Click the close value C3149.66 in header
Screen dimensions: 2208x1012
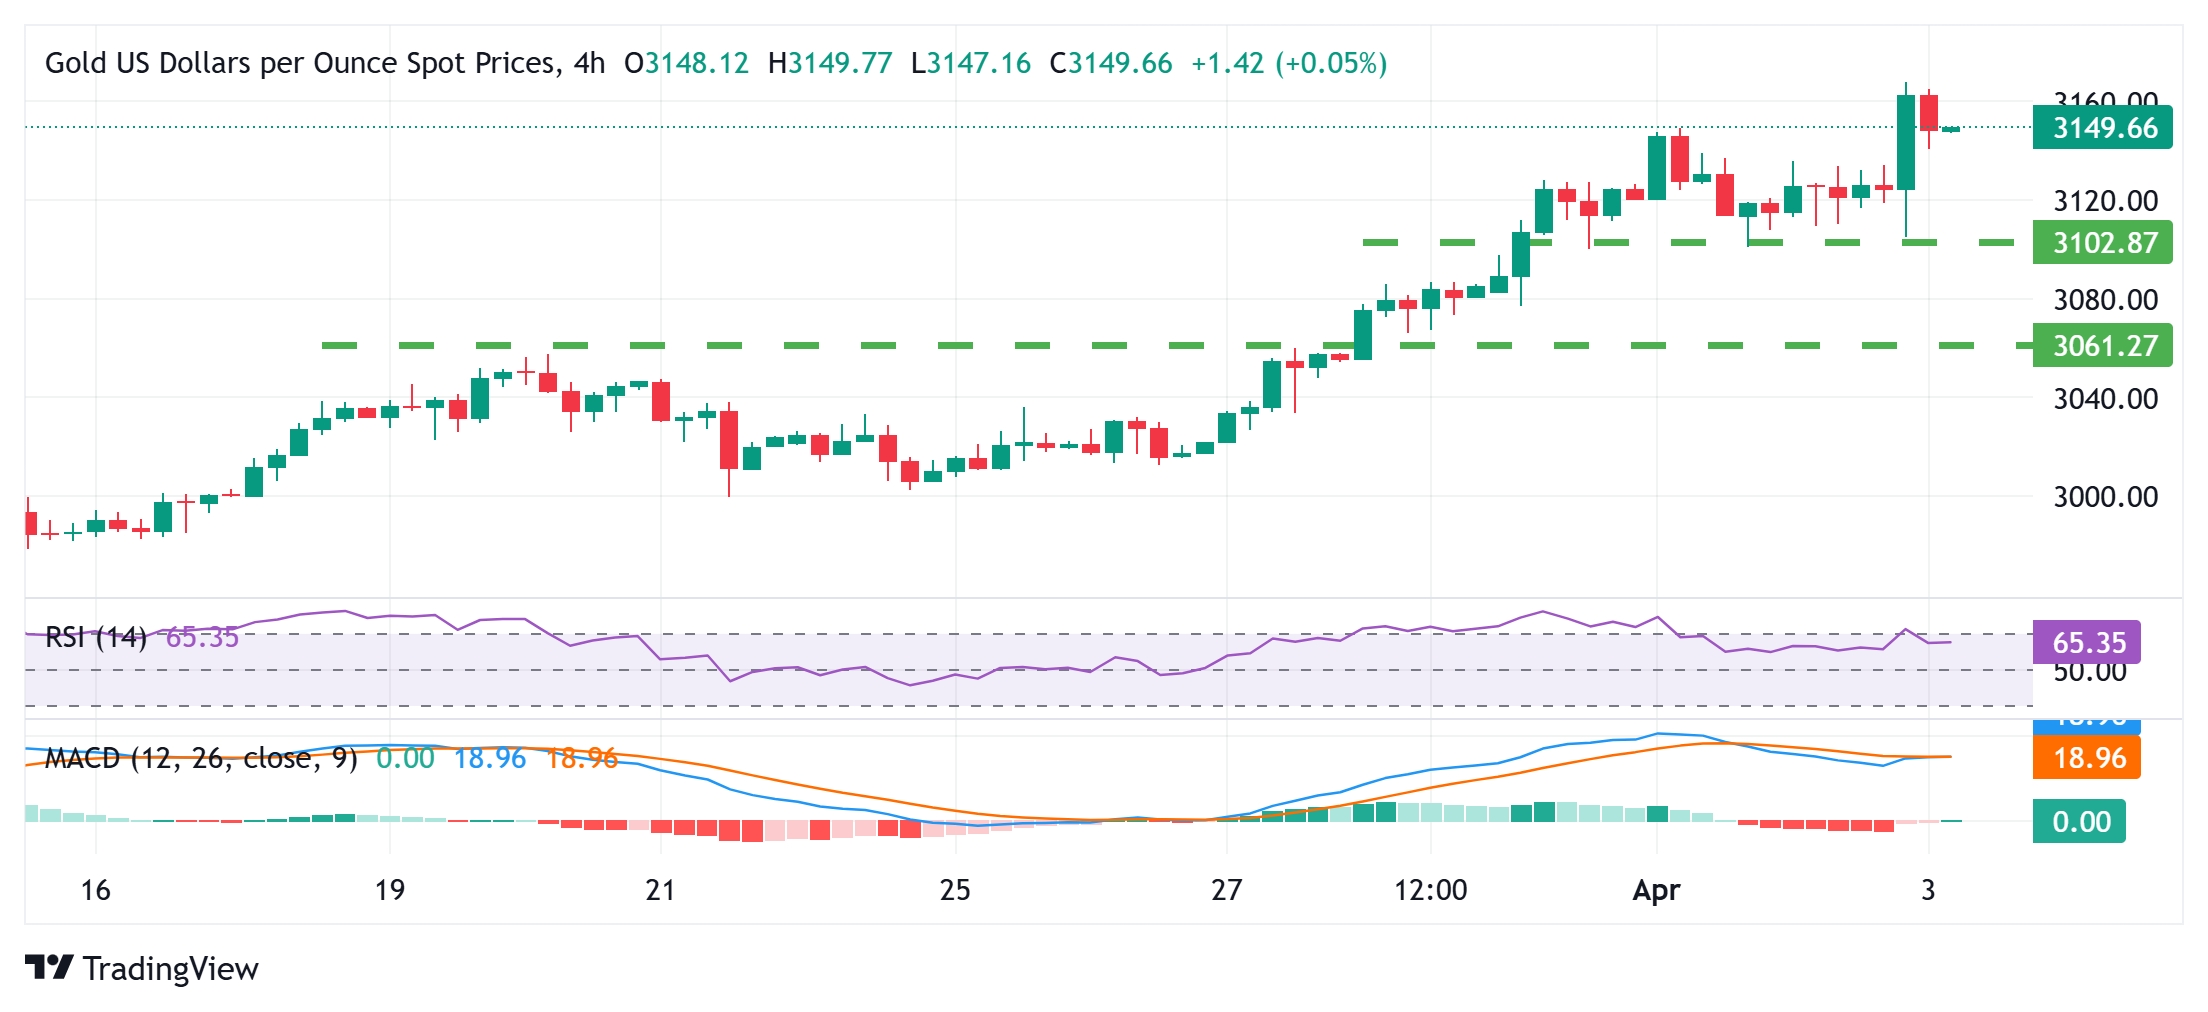click(1110, 63)
